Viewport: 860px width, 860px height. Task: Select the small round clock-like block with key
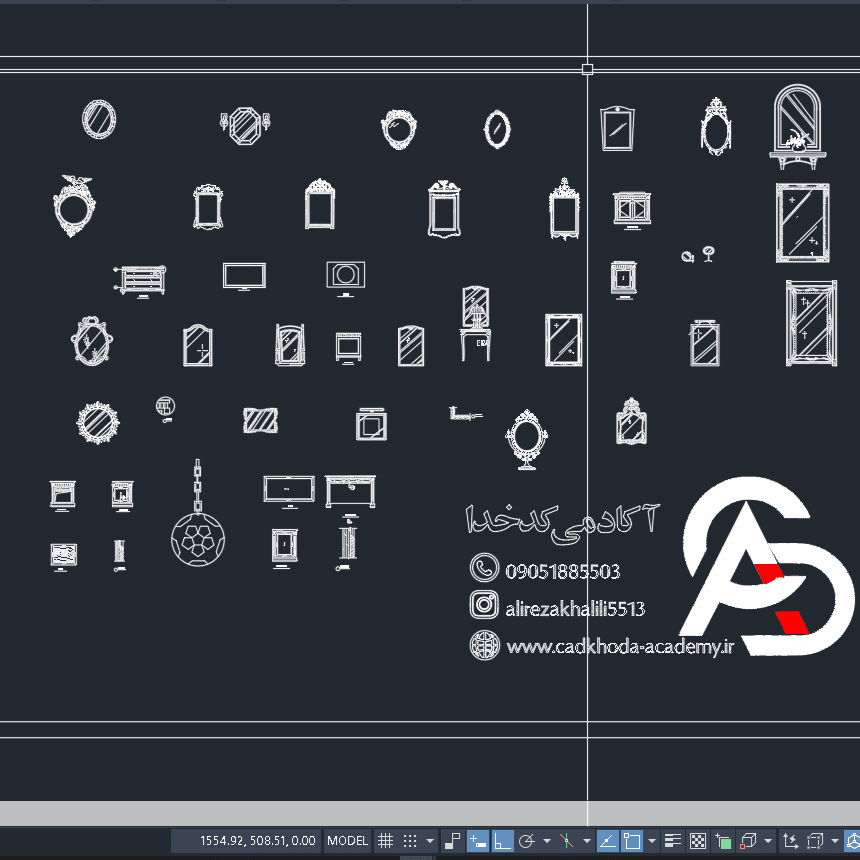pyautogui.click(x=165, y=409)
